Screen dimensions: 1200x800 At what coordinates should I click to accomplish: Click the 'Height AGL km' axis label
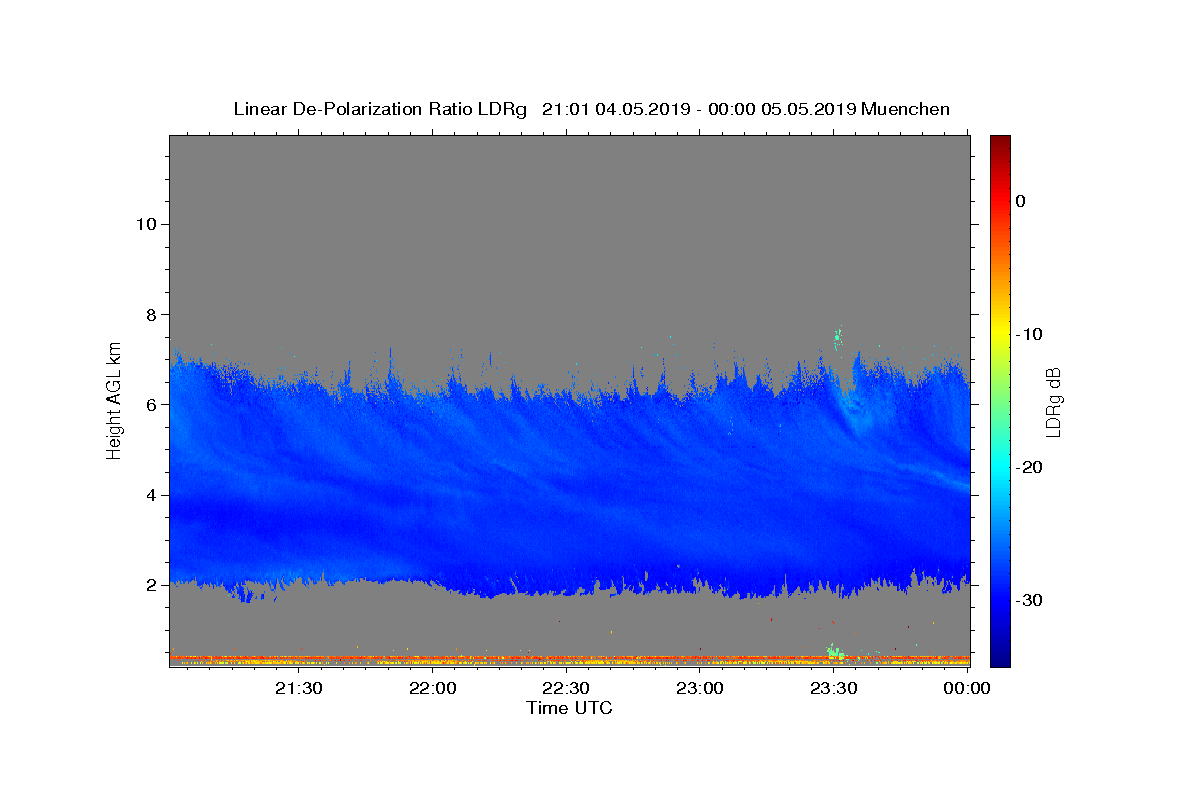(115, 399)
